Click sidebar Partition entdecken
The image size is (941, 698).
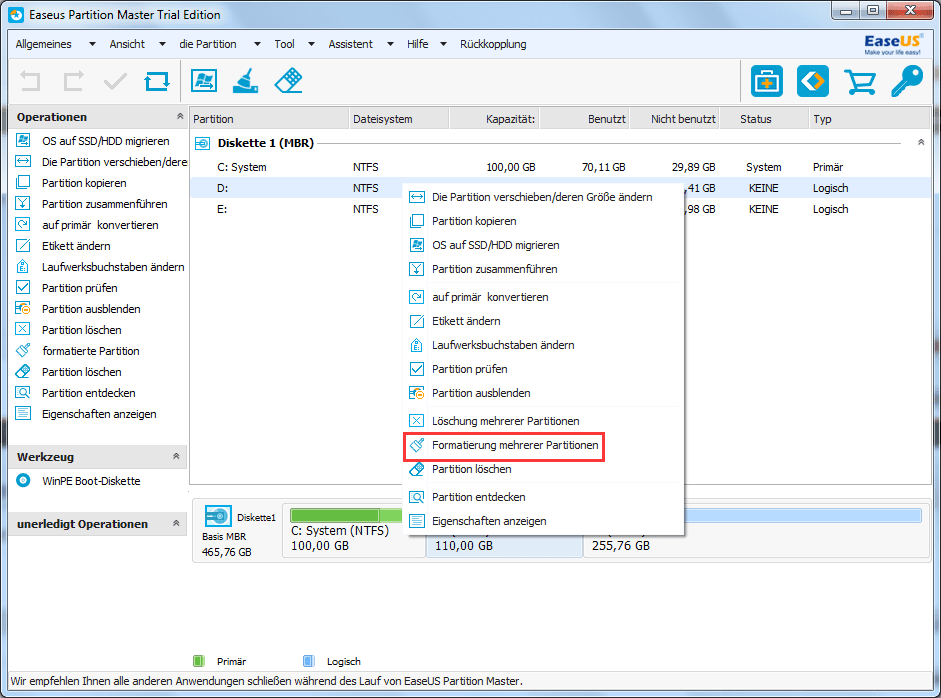click(x=89, y=393)
